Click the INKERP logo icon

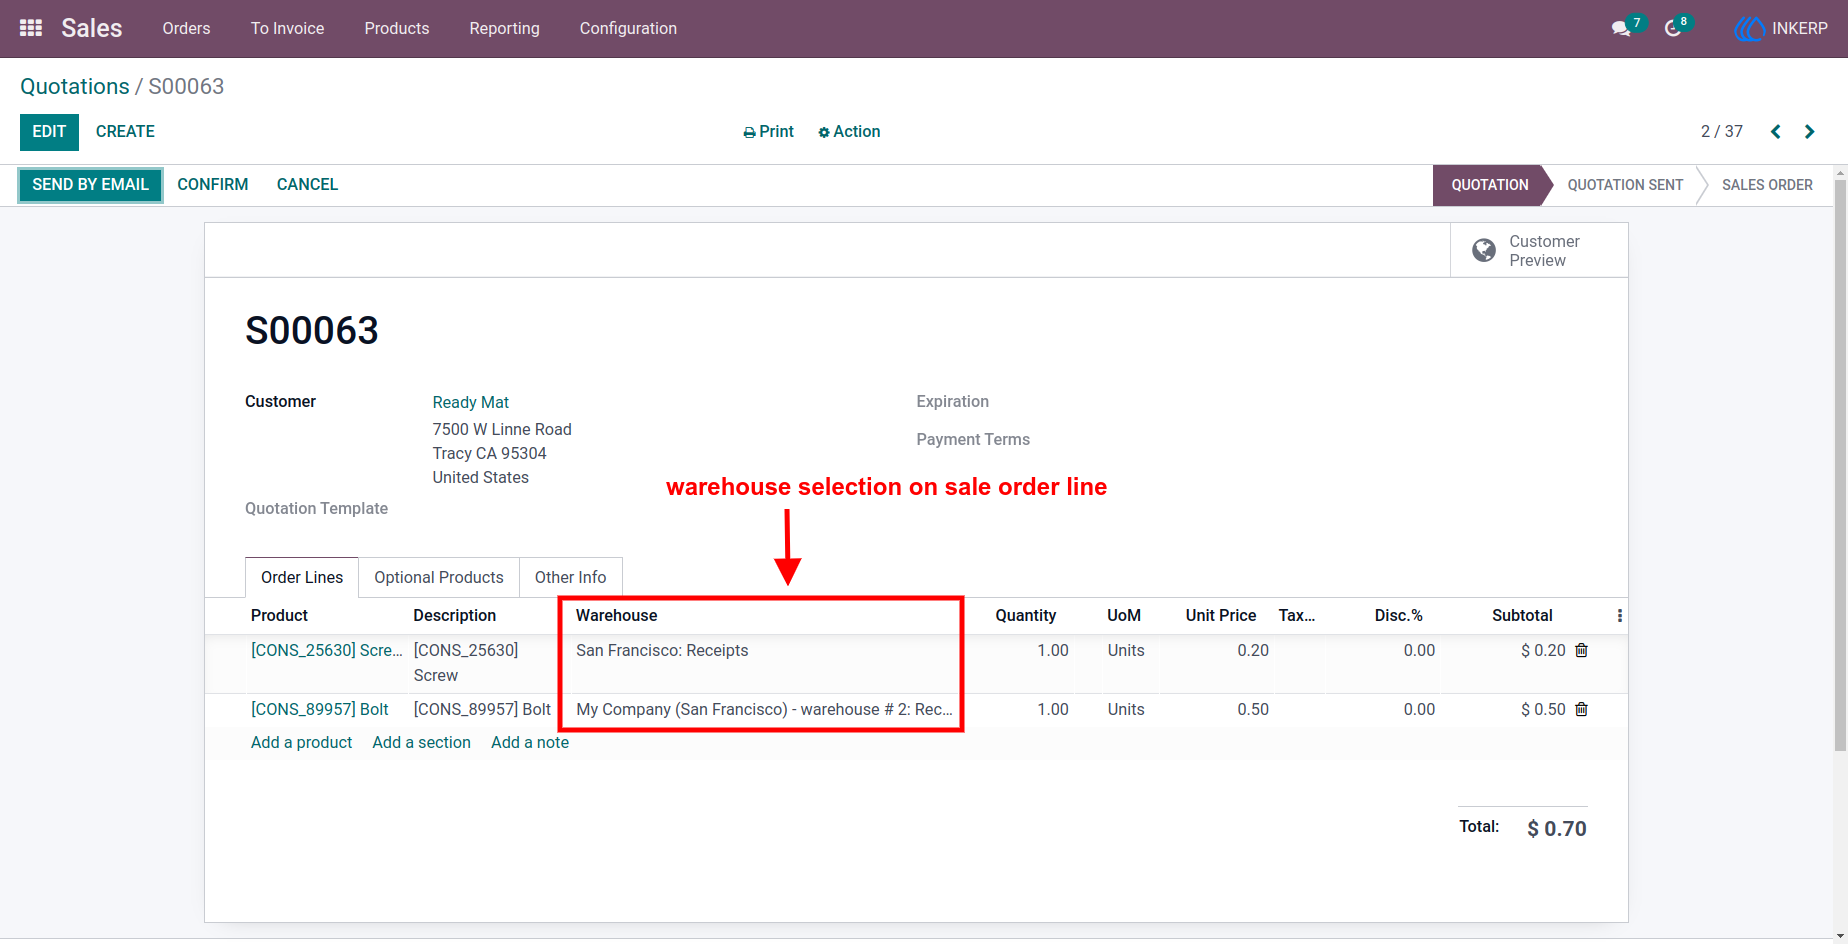(1749, 29)
